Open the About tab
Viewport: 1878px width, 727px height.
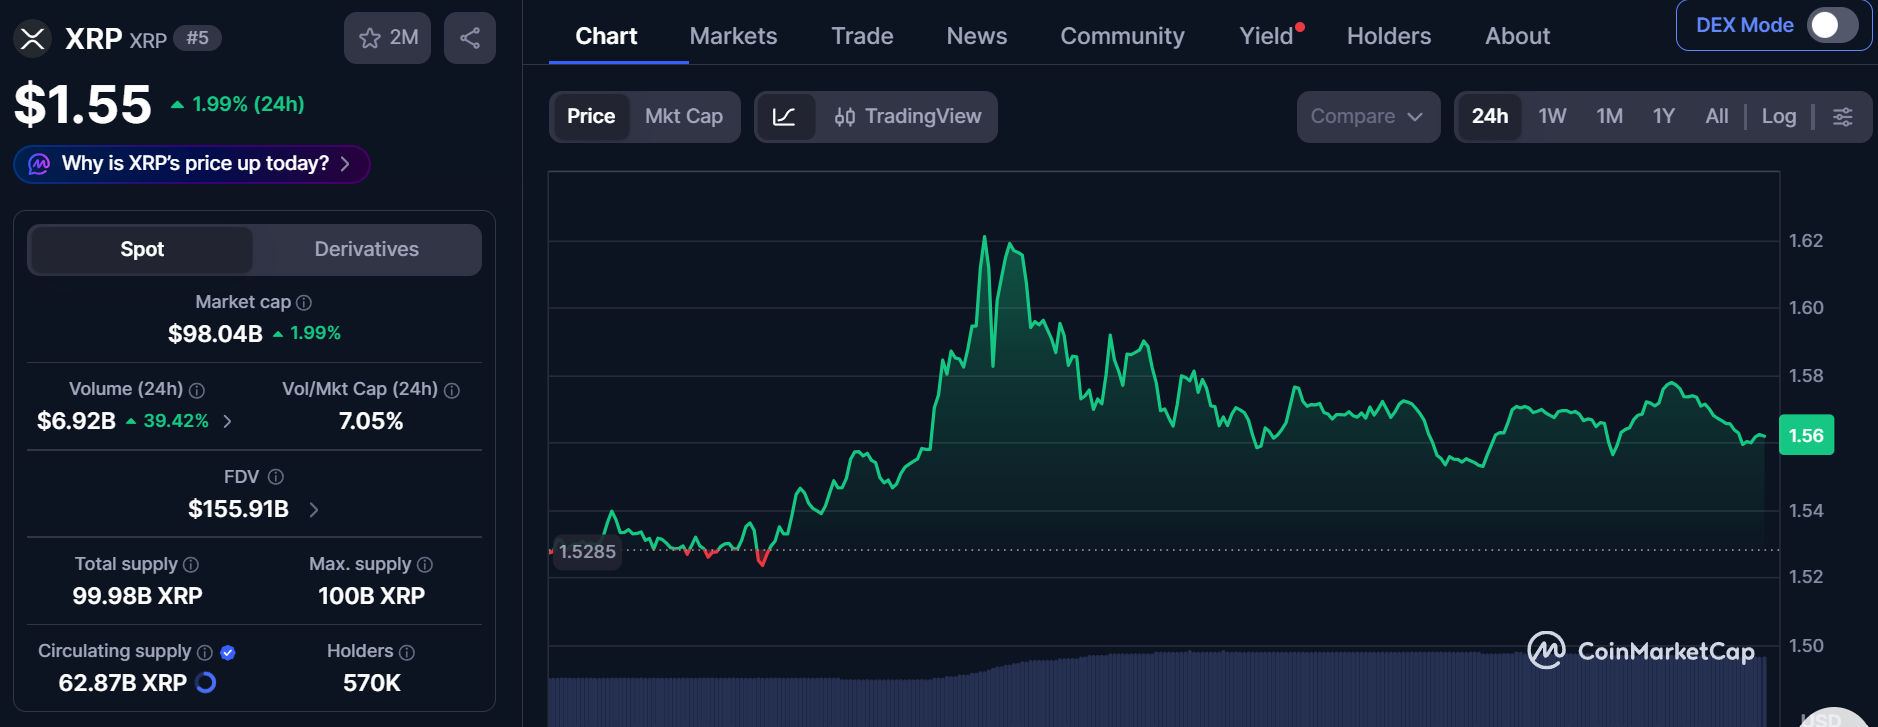click(x=1517, y=36)
